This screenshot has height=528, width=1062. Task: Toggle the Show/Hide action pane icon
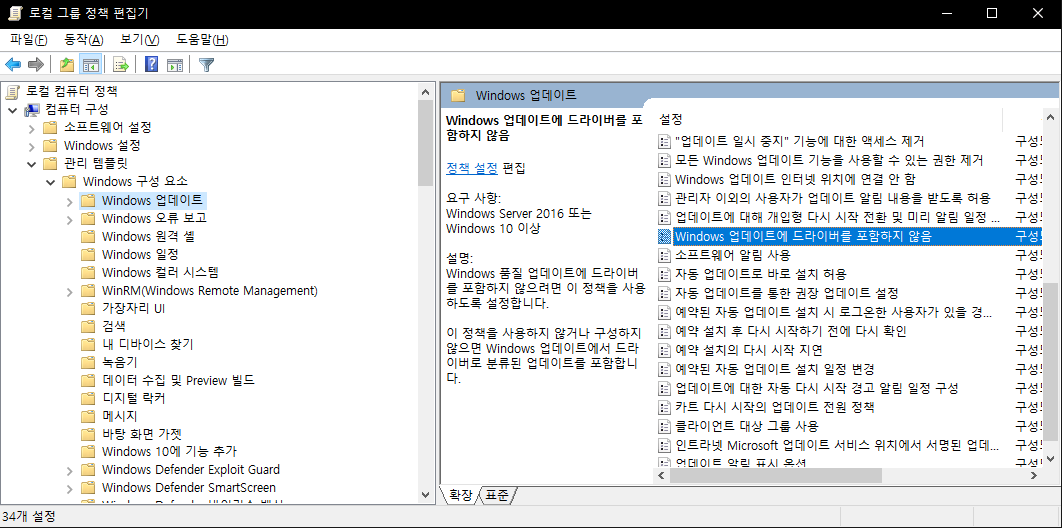click(x=175, y=65)
